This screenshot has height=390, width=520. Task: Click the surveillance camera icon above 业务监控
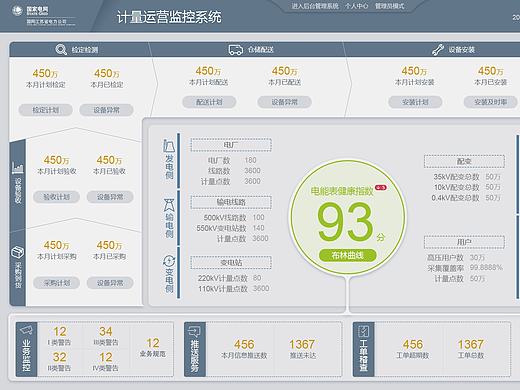click(x=26, y=330)
